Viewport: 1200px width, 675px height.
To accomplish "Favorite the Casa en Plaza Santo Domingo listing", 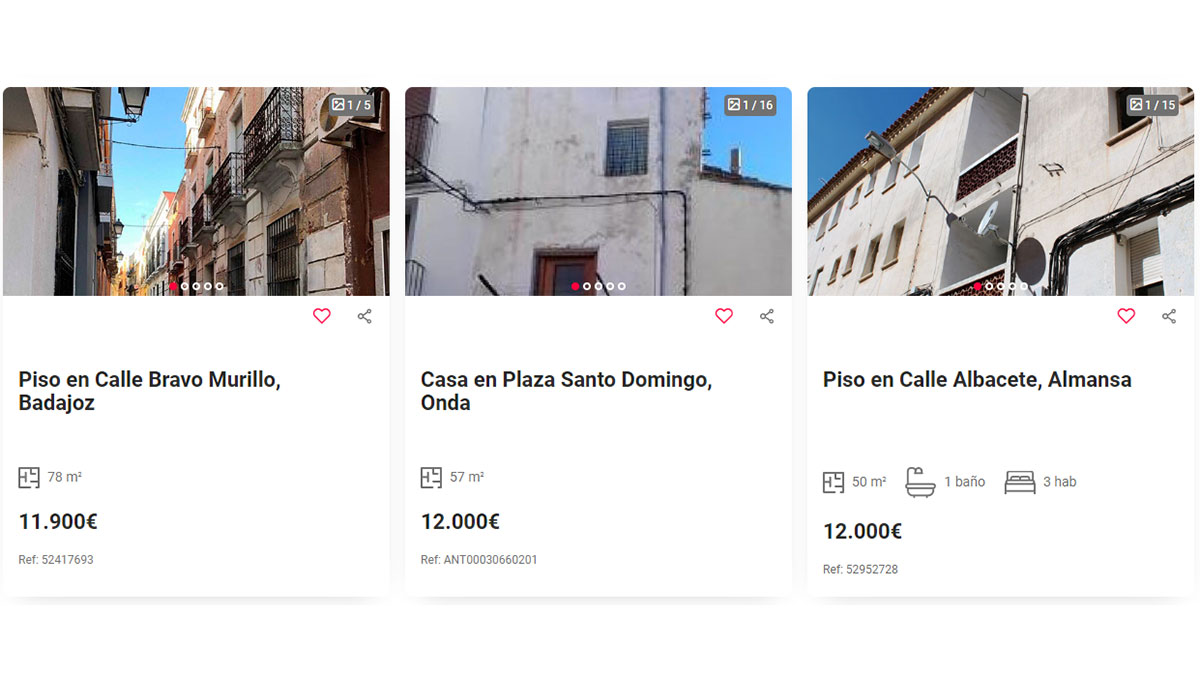I will pyautogui.click(x=723, y=316).
